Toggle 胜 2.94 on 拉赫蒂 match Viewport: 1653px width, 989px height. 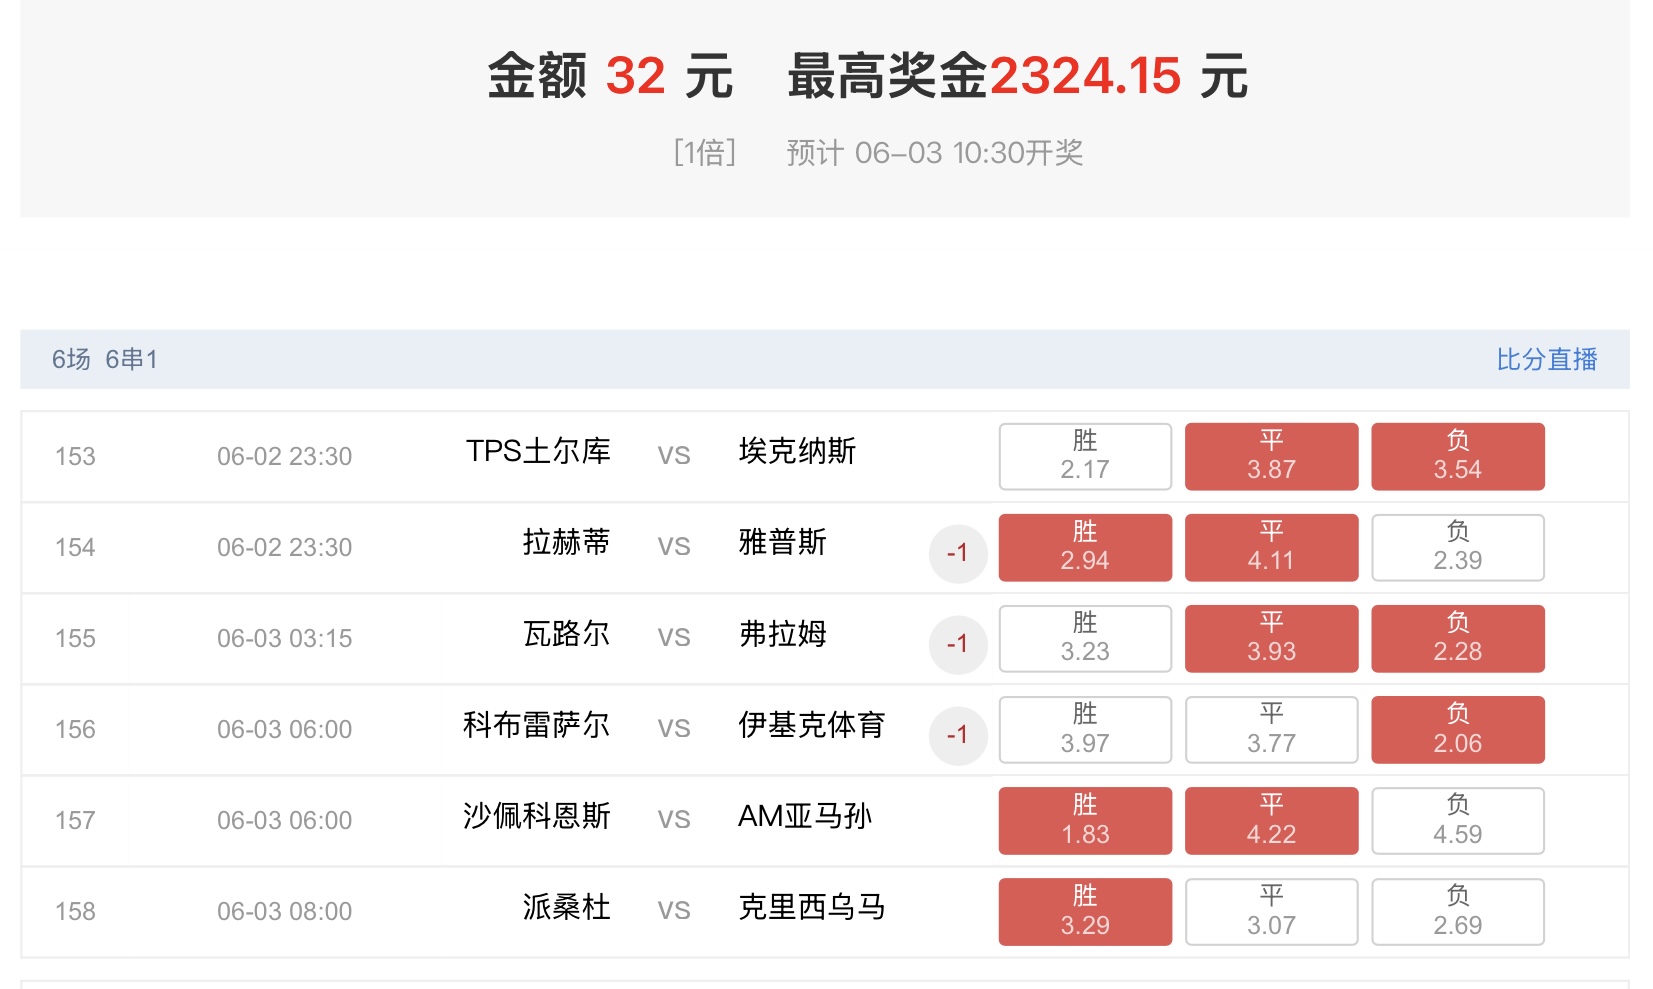coord(1085,547)
